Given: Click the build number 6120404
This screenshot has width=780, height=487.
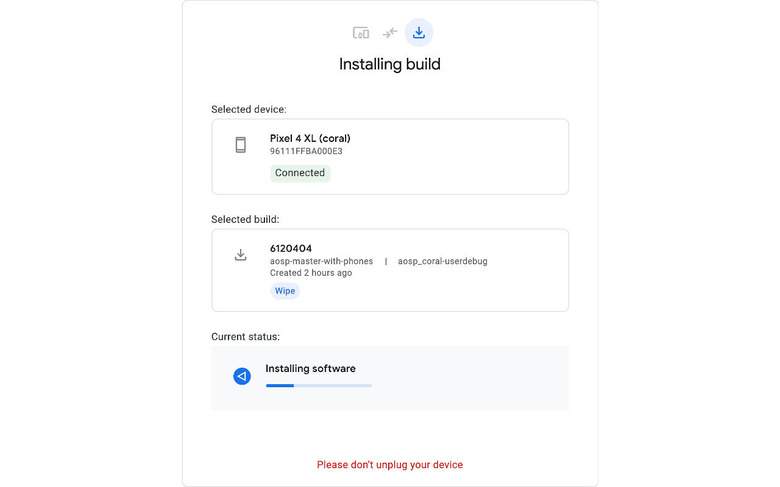Looking at the screenshot, I should 291,248.
